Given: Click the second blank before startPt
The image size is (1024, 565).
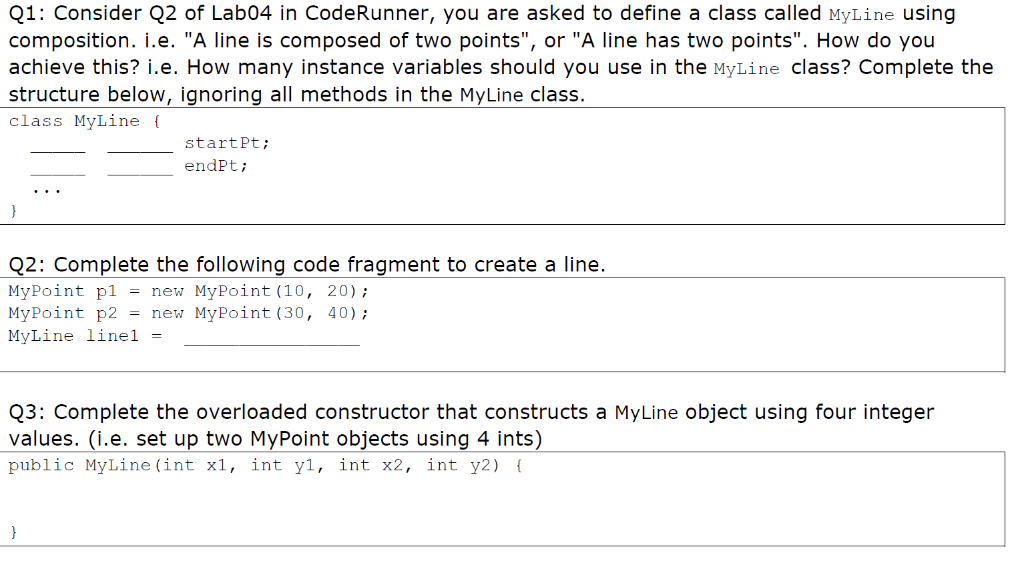Looking at the screenshot, I should click(140, 150).
